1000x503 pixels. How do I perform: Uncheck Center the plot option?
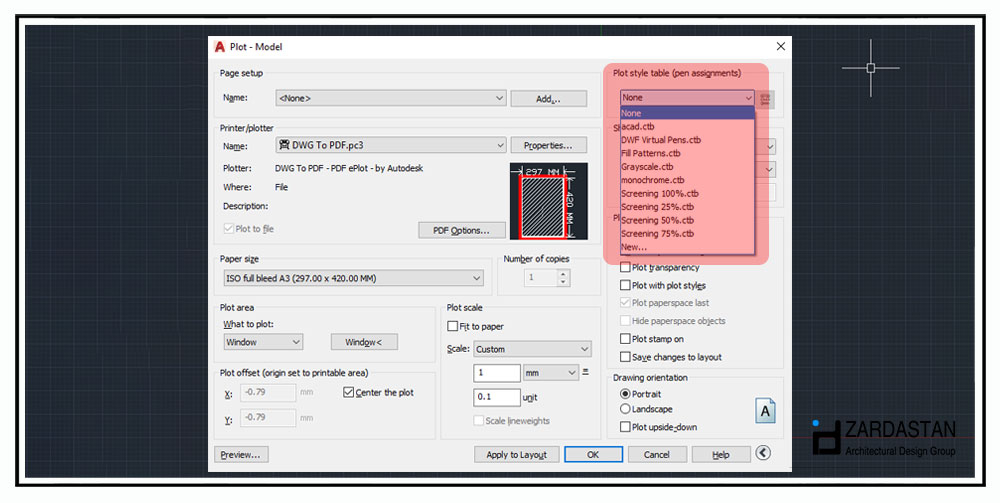349,393
